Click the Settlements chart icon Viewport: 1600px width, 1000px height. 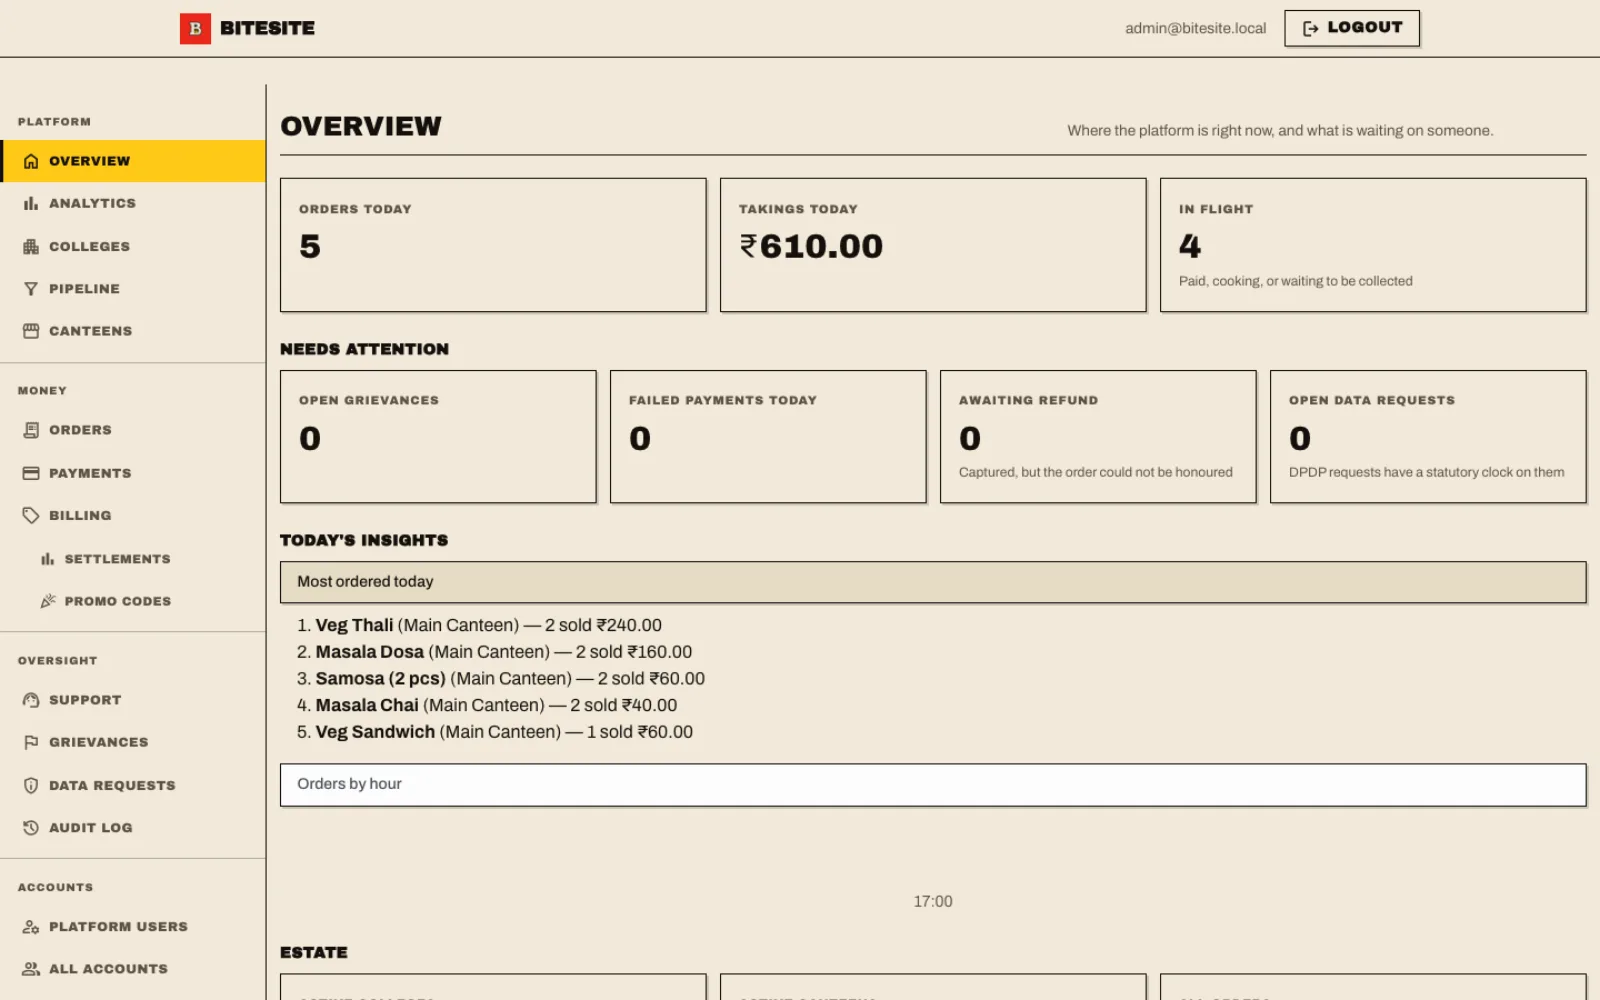point(47,559)
